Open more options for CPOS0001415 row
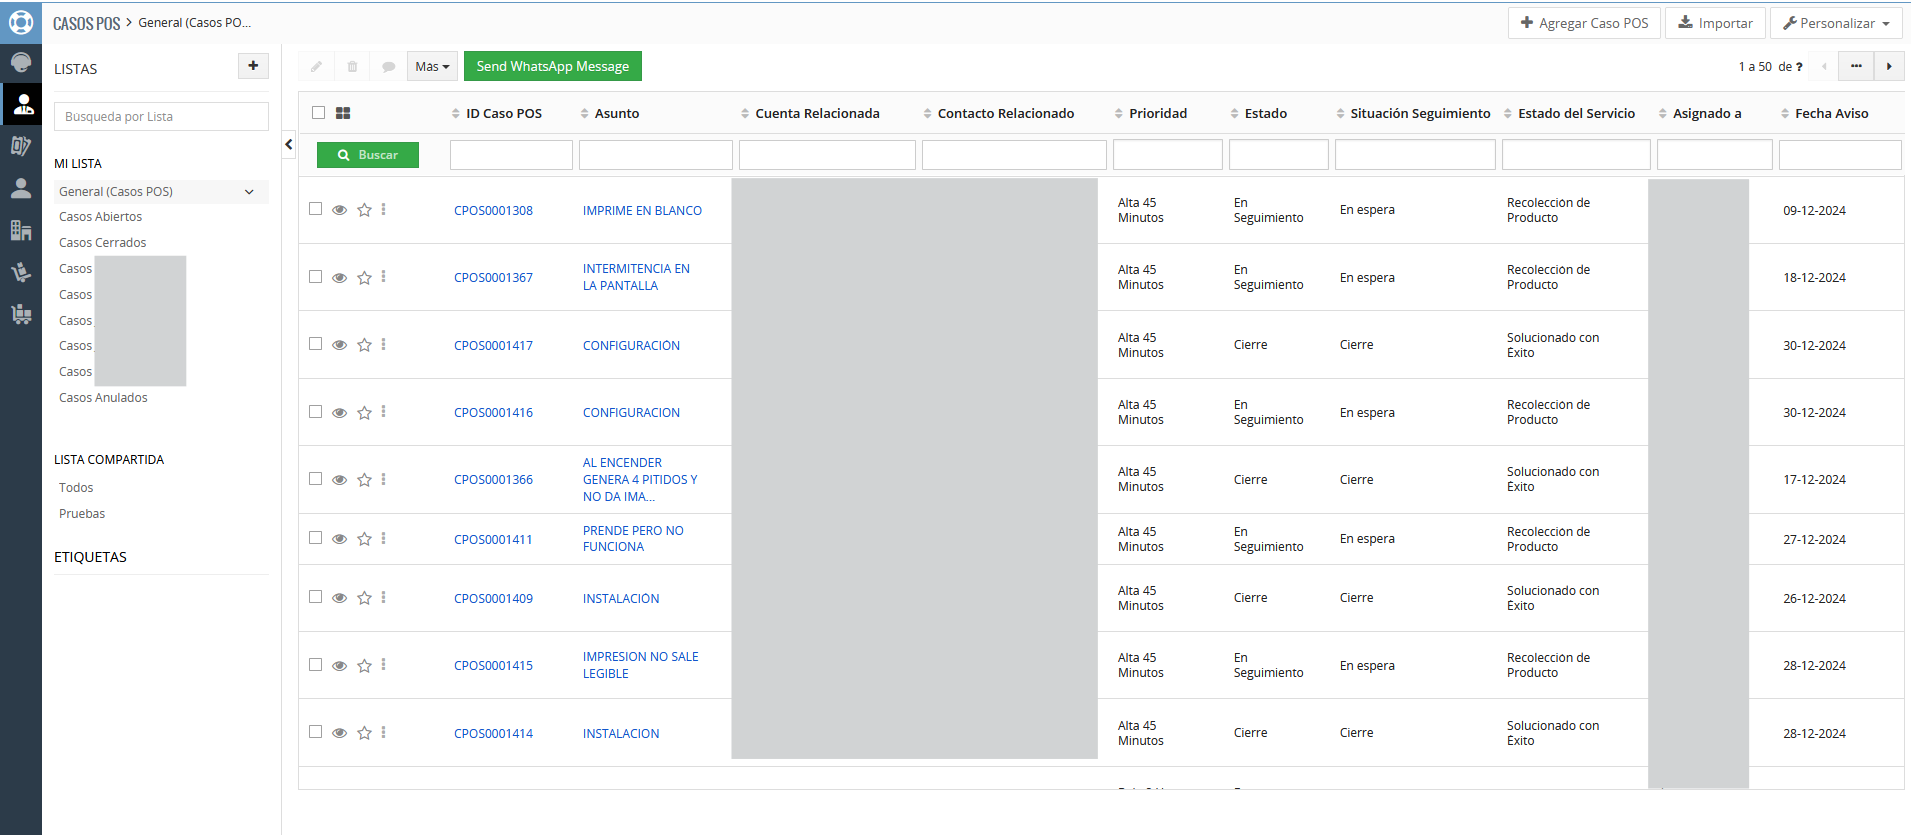The height and width of the screenshot is (835, 1911). (x=383, y=665)
